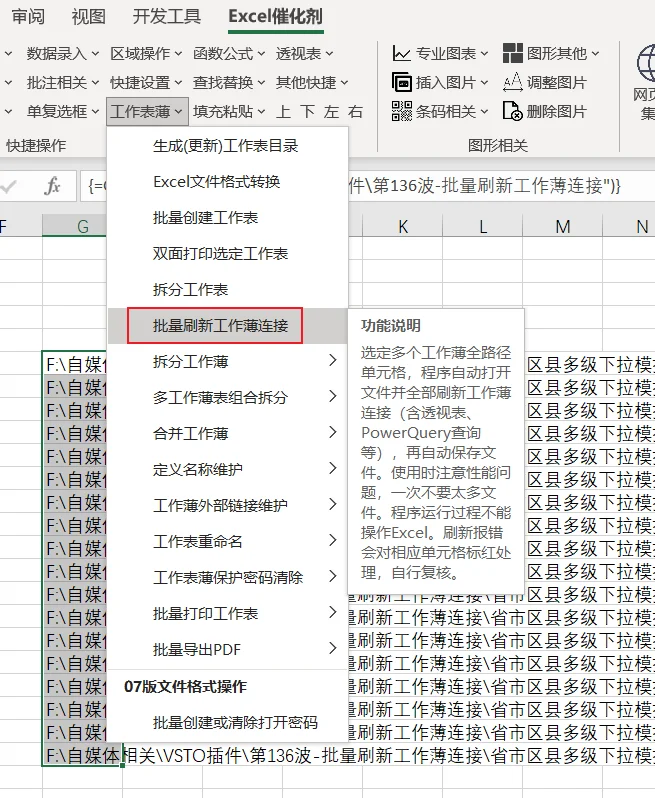Viewport: 655px width, 798px height.
Task: Expand the 批量打印工作表 submenu
Action: click(x=228, y=613)
